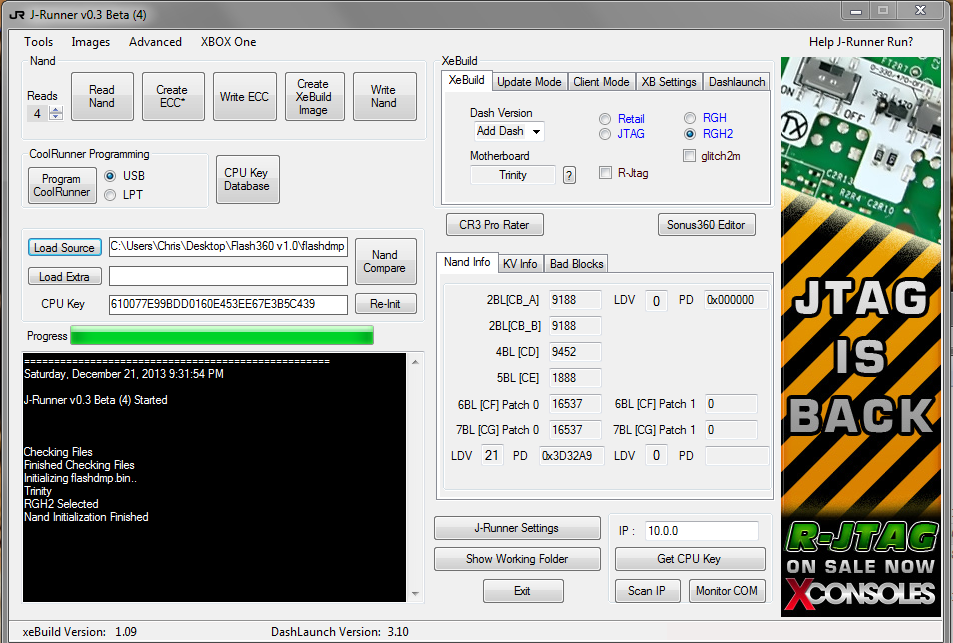
Task: Switch to the Bad Blocks tab
Action: click(x=576, y=264)
